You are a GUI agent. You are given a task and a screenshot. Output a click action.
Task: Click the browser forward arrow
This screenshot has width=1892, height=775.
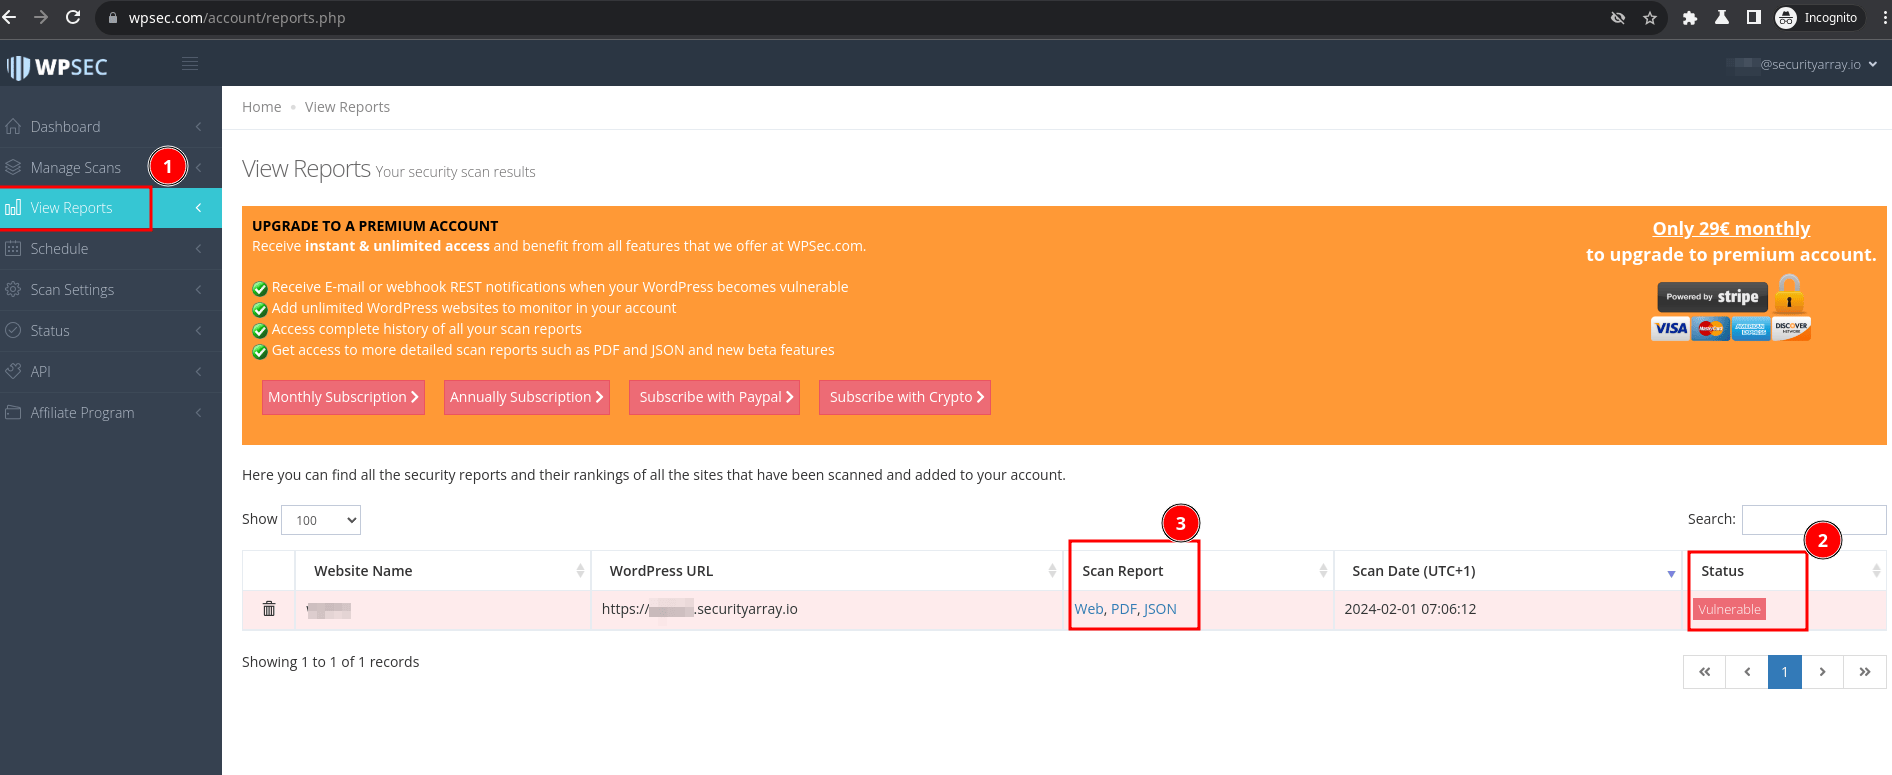(x=41, y=17)
